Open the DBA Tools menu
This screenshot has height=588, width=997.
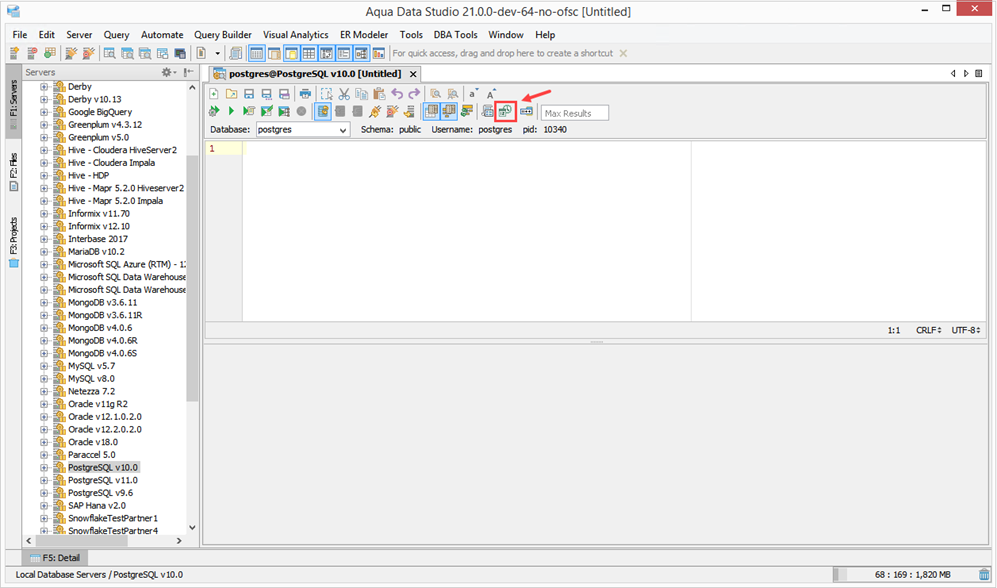pos(455,35)
